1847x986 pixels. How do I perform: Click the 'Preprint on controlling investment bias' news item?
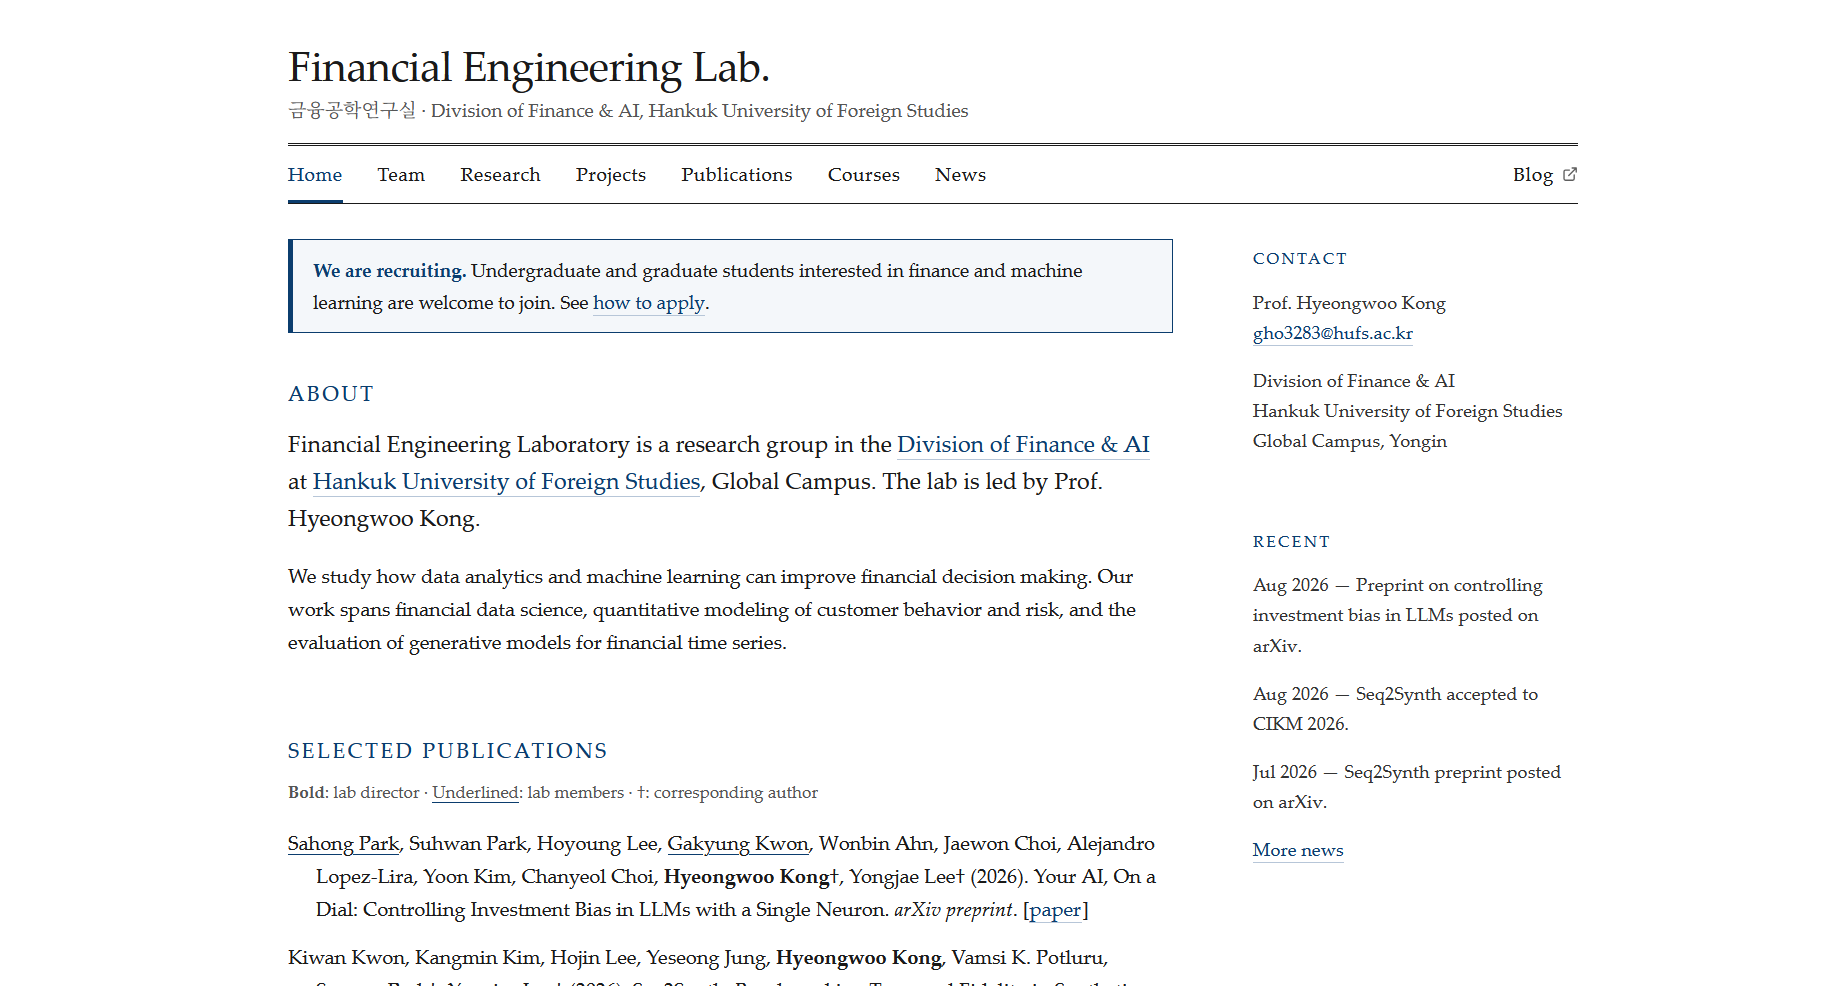point(1398,615)
